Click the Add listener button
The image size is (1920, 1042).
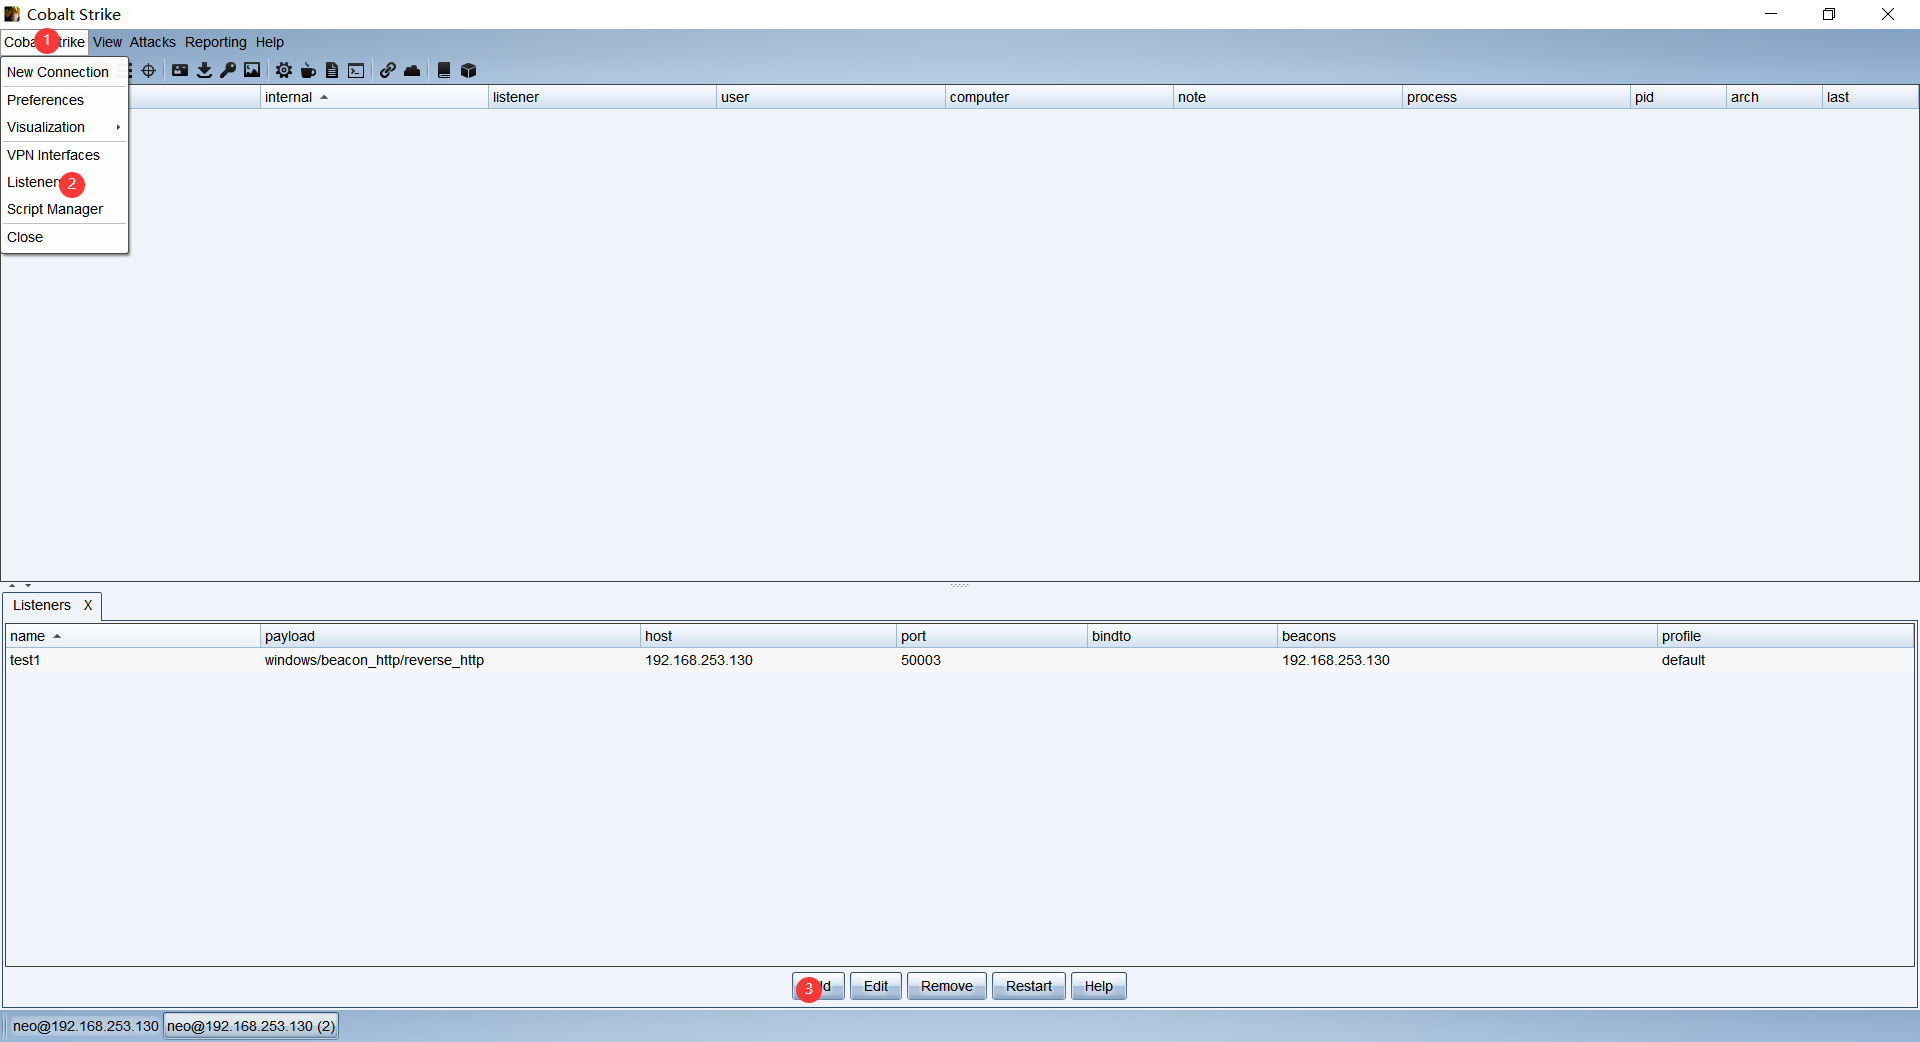[x=818, y=986]
